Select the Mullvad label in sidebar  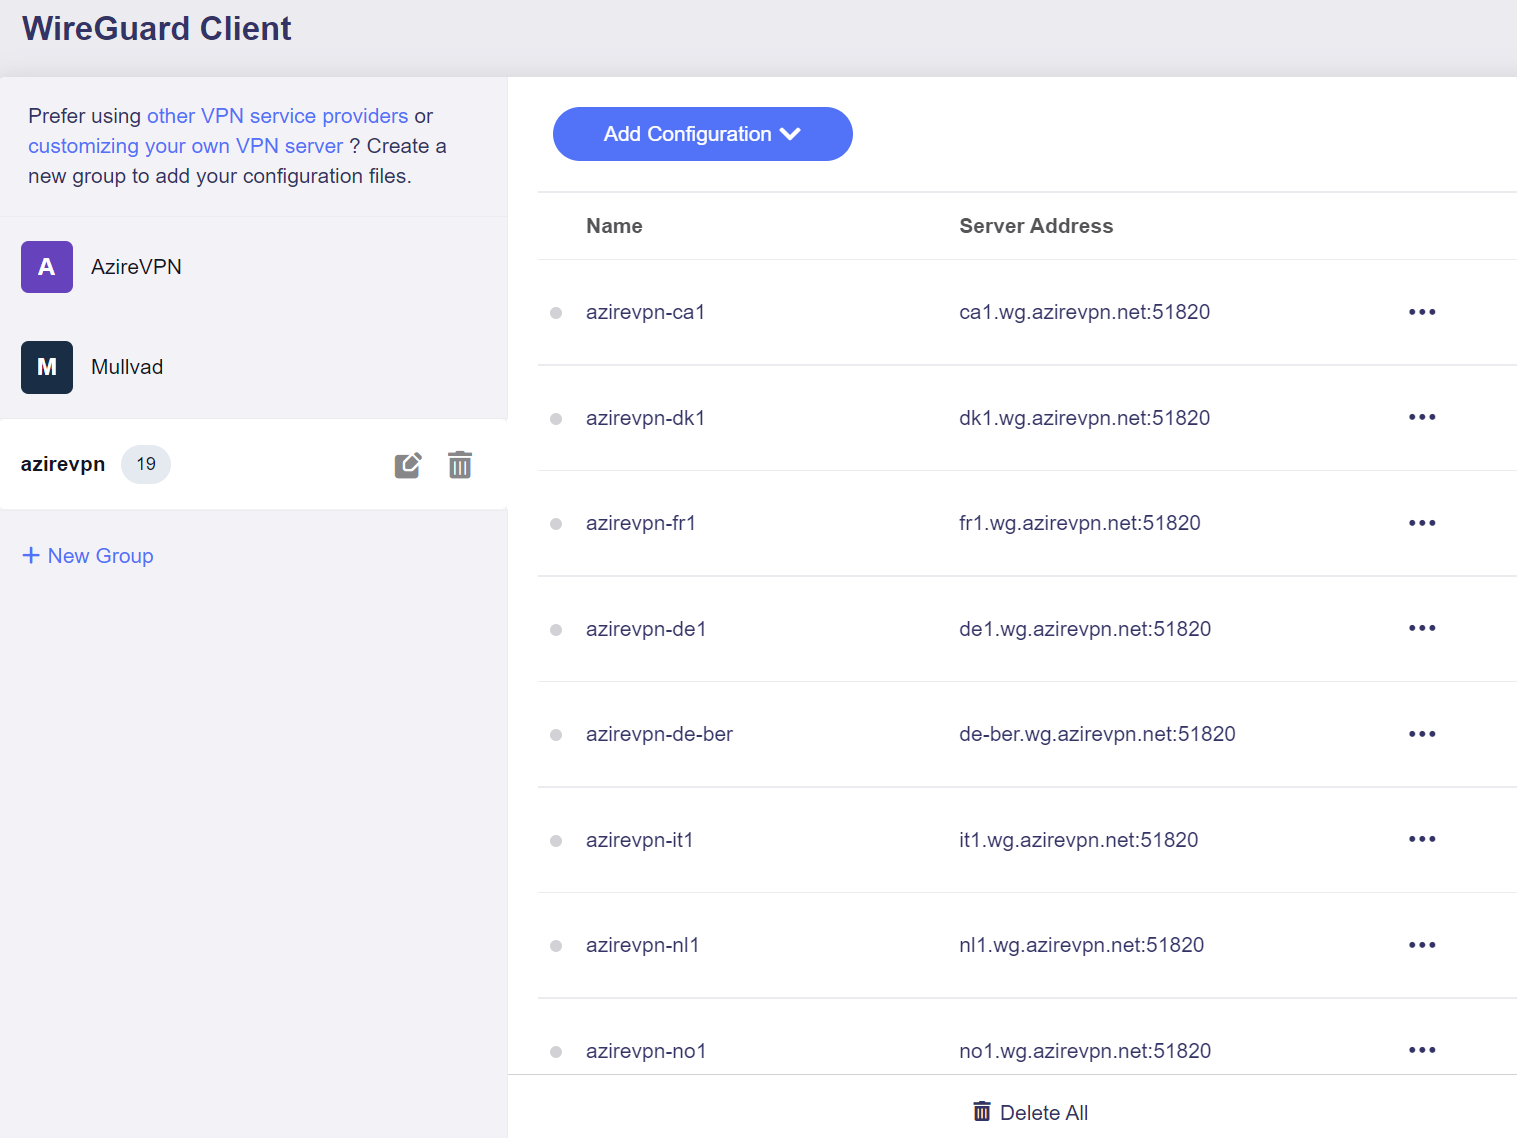pos(127,367)
